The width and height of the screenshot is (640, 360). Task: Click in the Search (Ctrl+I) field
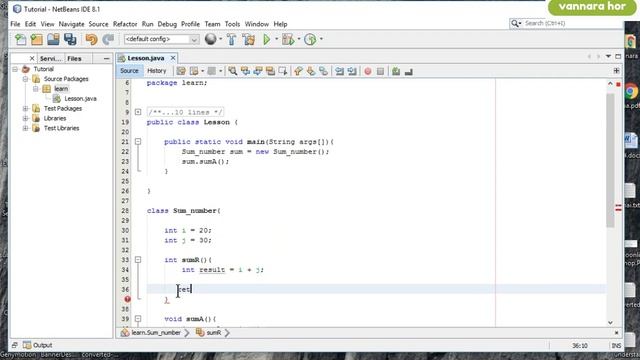[x=571, y=24]
